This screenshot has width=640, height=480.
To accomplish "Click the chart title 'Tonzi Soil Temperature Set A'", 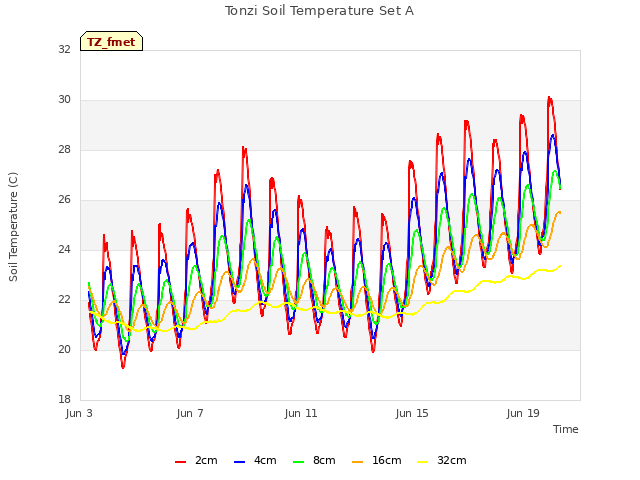I will [x=319, y=11].
